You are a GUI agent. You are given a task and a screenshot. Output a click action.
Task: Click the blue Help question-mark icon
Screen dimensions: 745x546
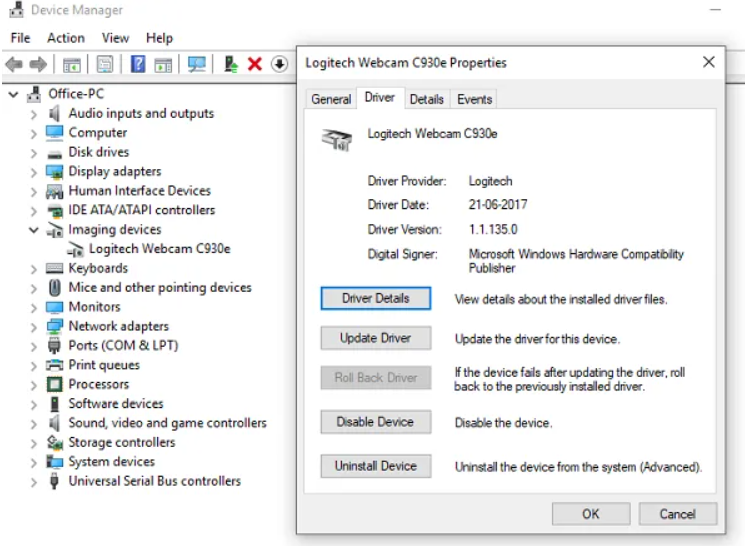pos(138,64)
